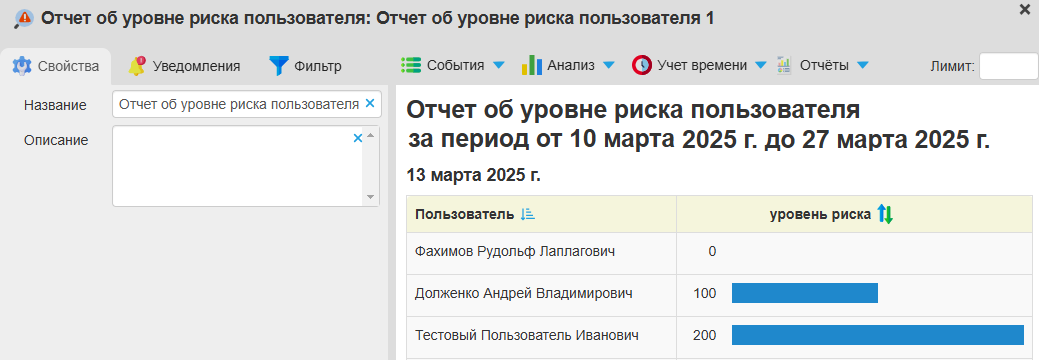Image resolution: width=1039 pixels, height=360 pixels.
Task: Click Описание scrollbar up arrow
Action: click(370, 135)
